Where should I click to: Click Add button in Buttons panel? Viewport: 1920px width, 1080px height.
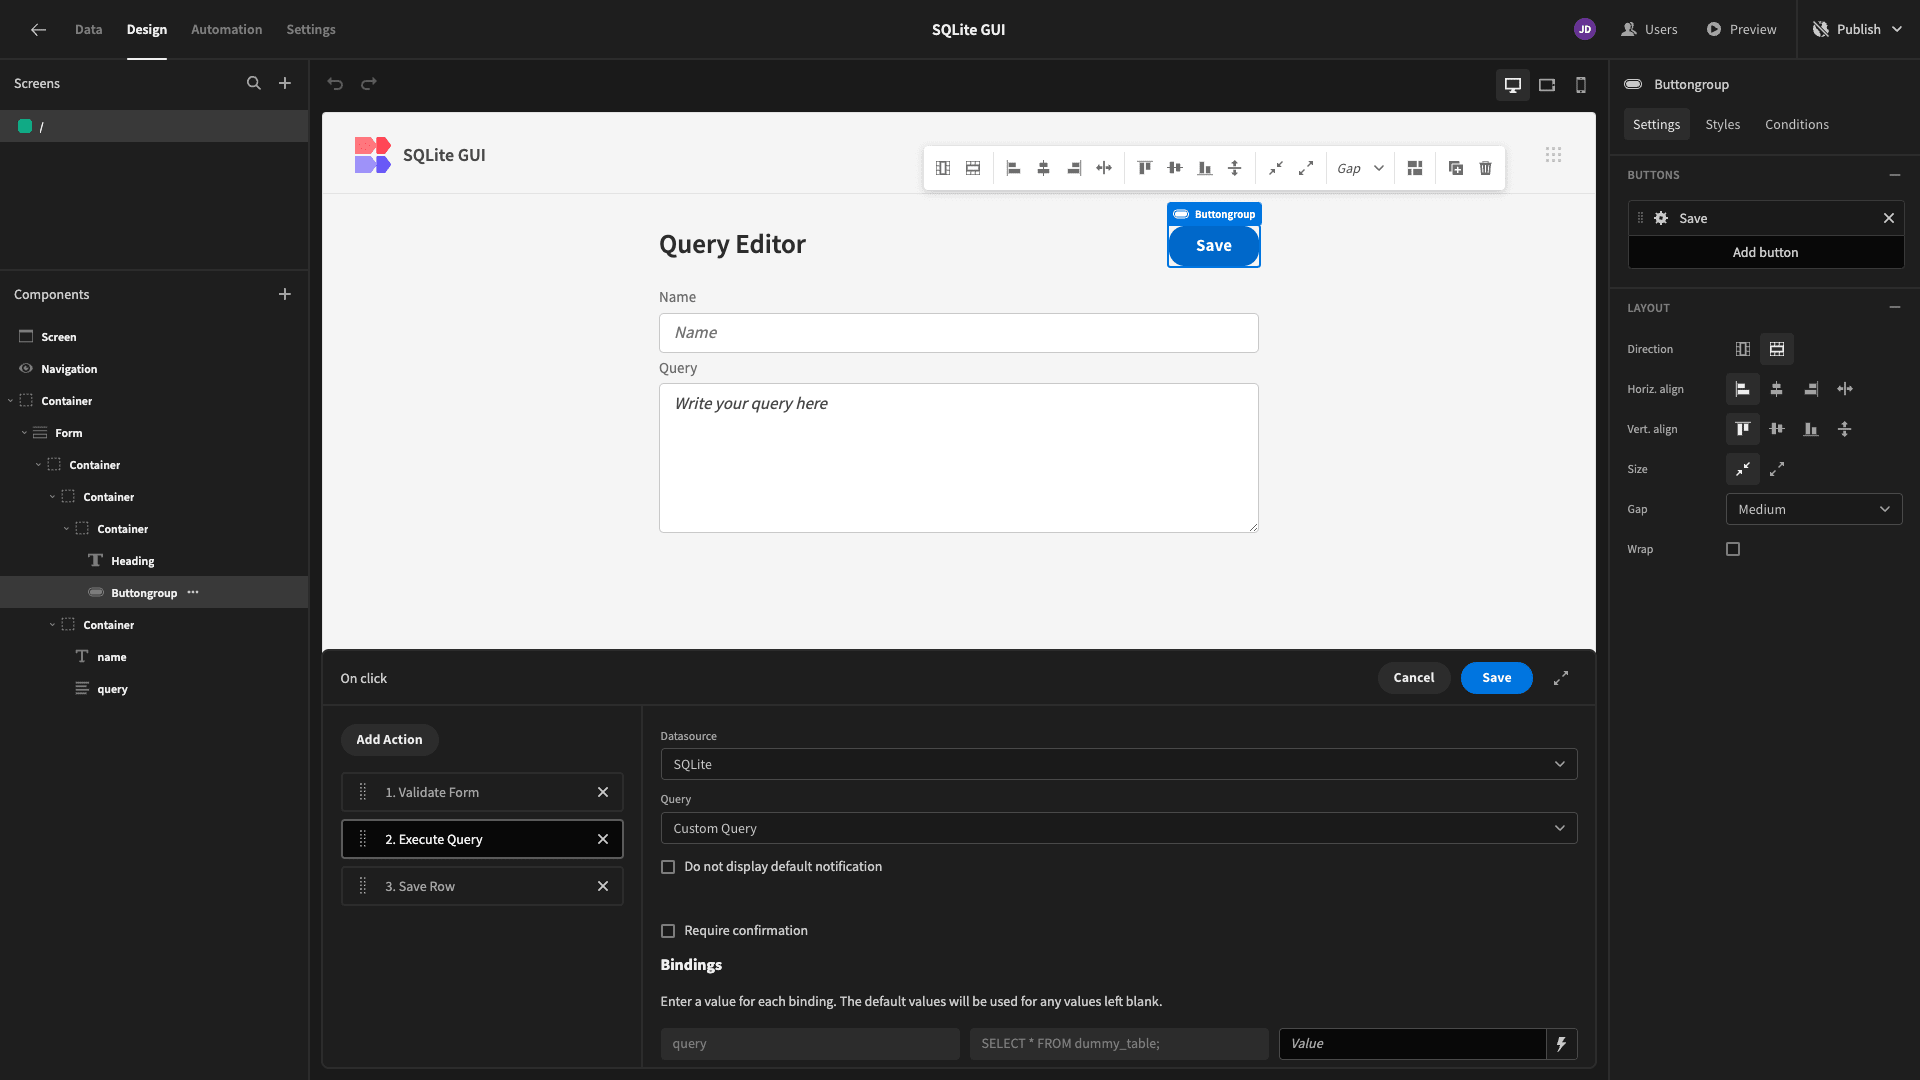pos(1766,252)
